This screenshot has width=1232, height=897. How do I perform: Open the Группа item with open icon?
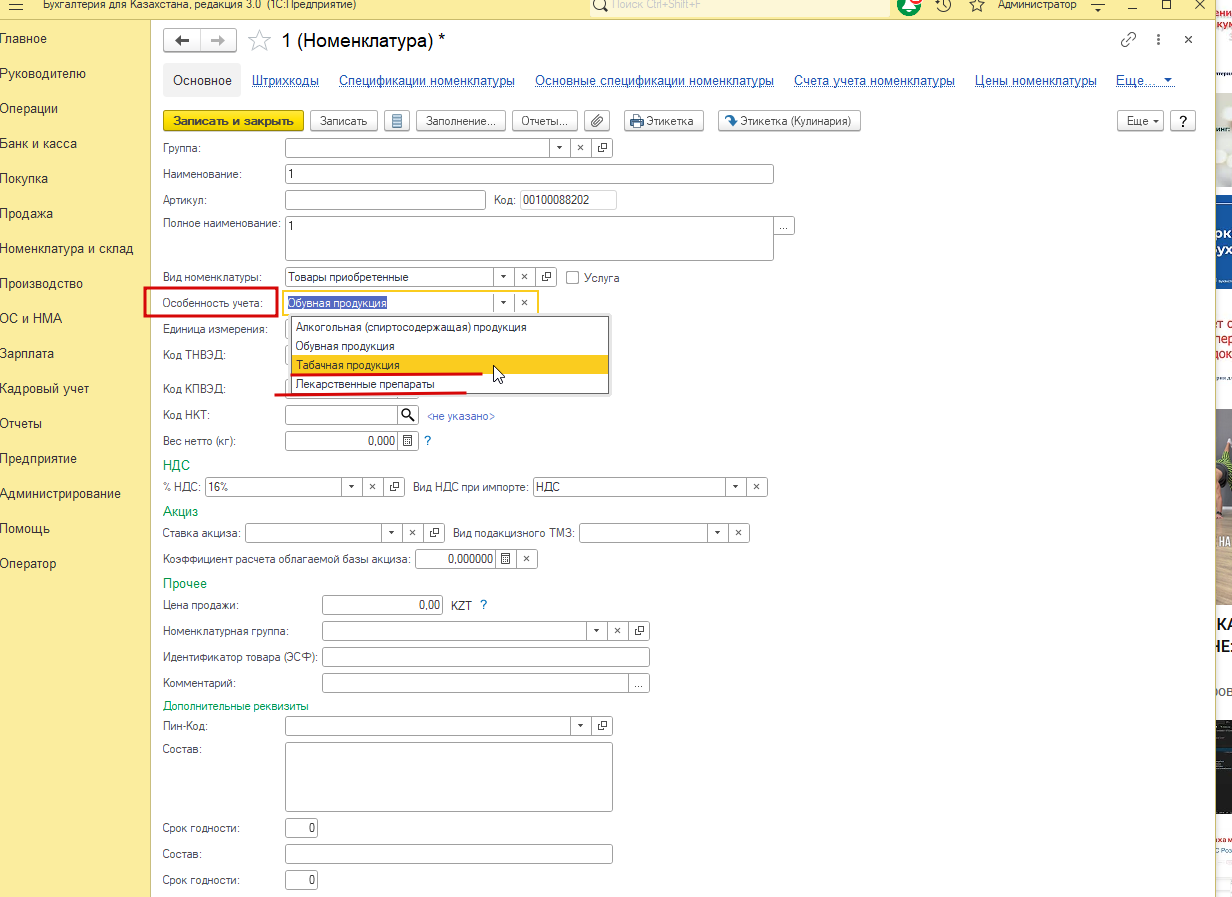602,148
